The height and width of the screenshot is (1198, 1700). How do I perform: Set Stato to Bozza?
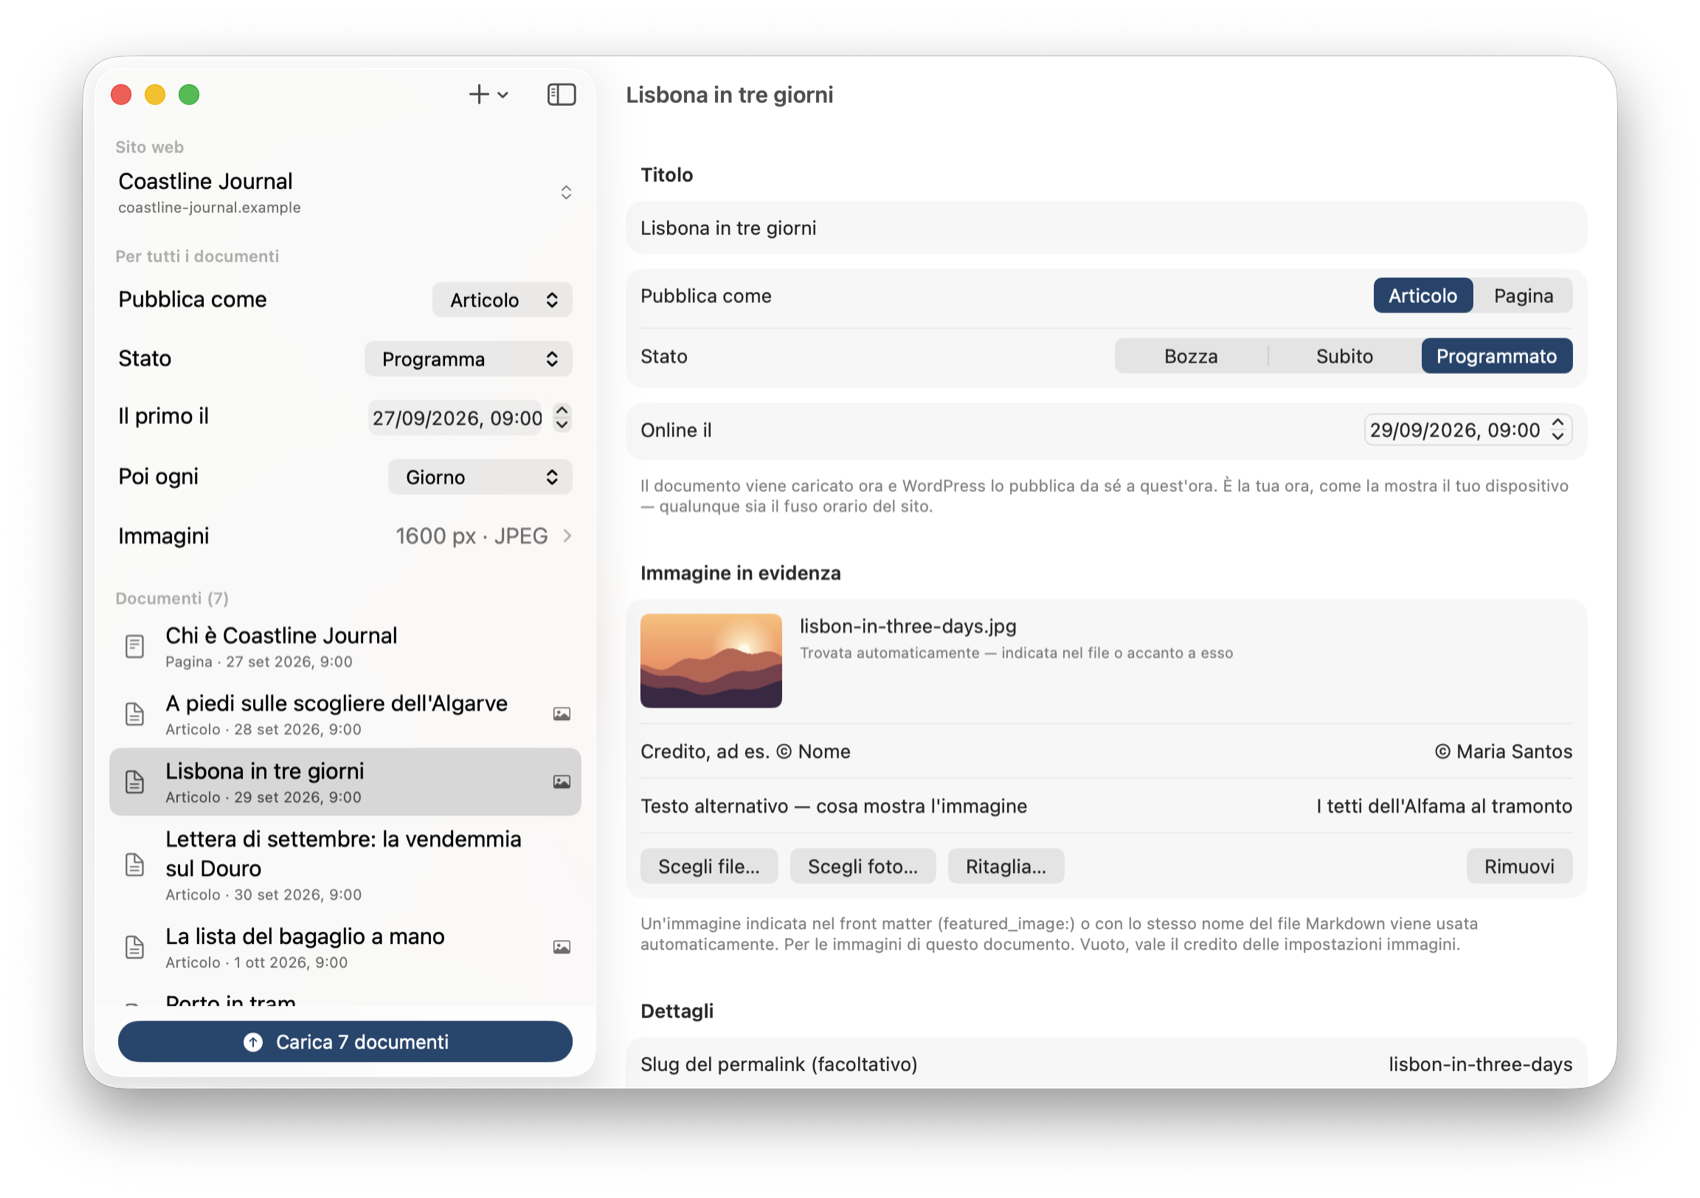[1190, 356]
